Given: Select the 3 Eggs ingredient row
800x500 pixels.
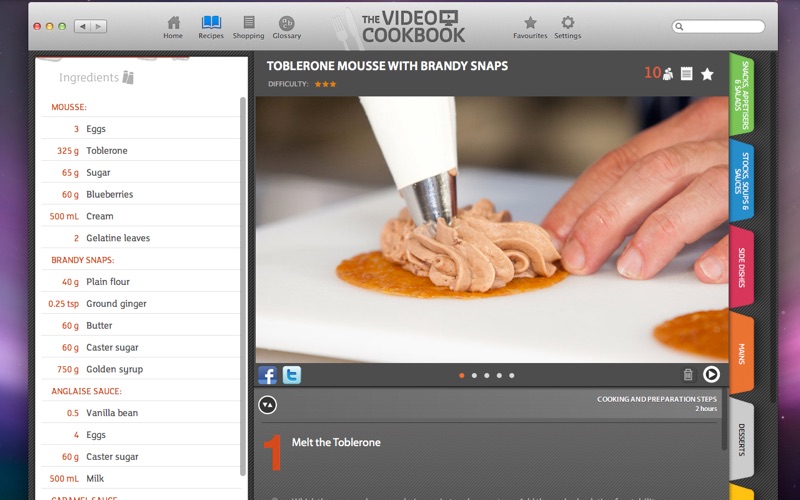Looking at the screenshot, I should [x=141, y=129].
